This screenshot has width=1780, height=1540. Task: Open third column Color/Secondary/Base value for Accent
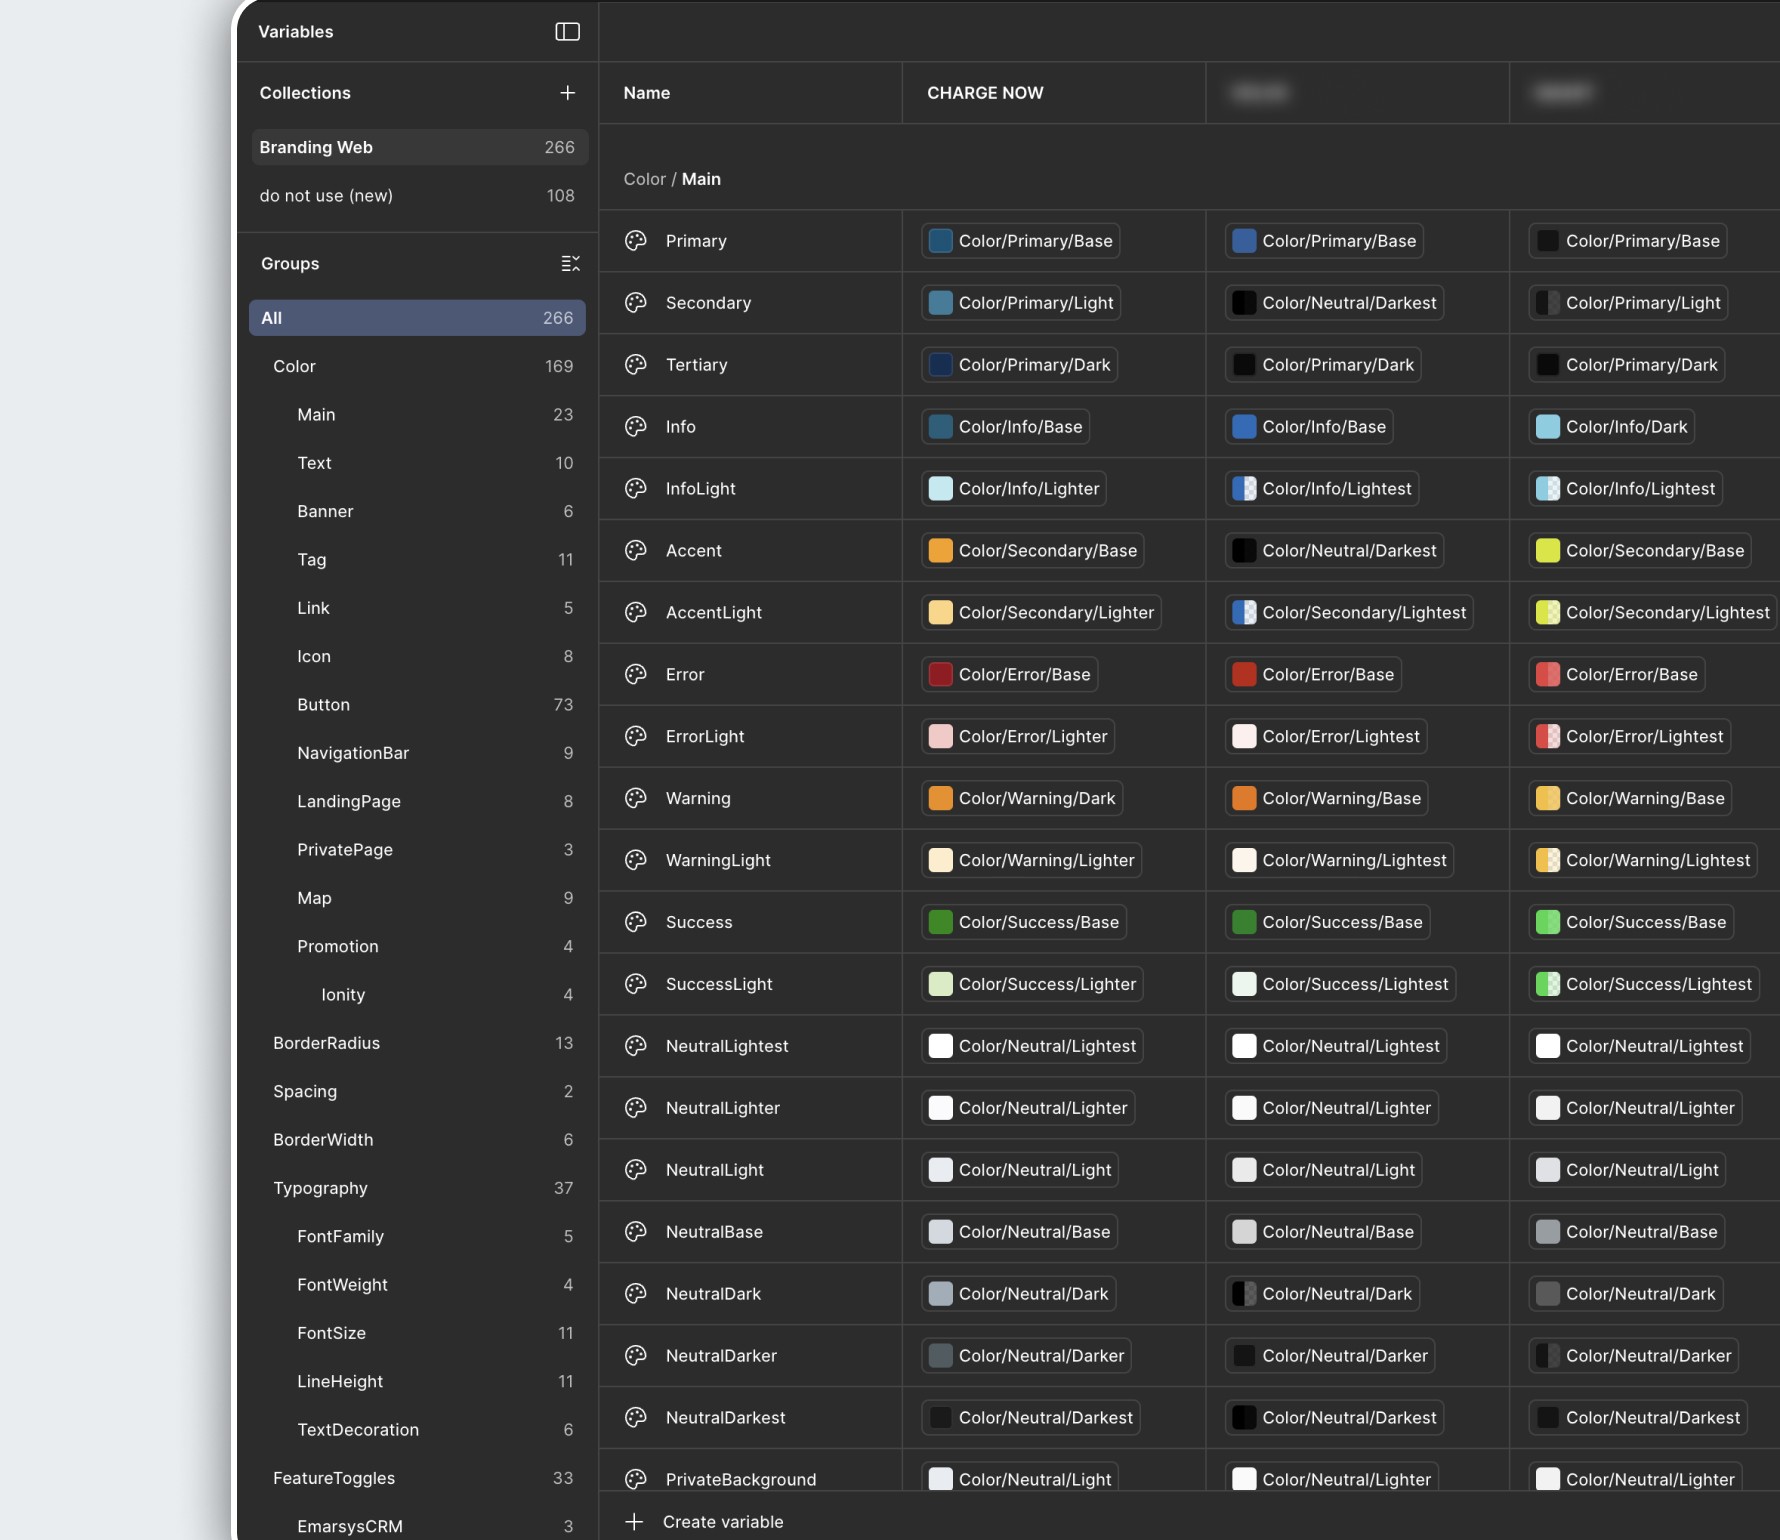coord(1640,551)
